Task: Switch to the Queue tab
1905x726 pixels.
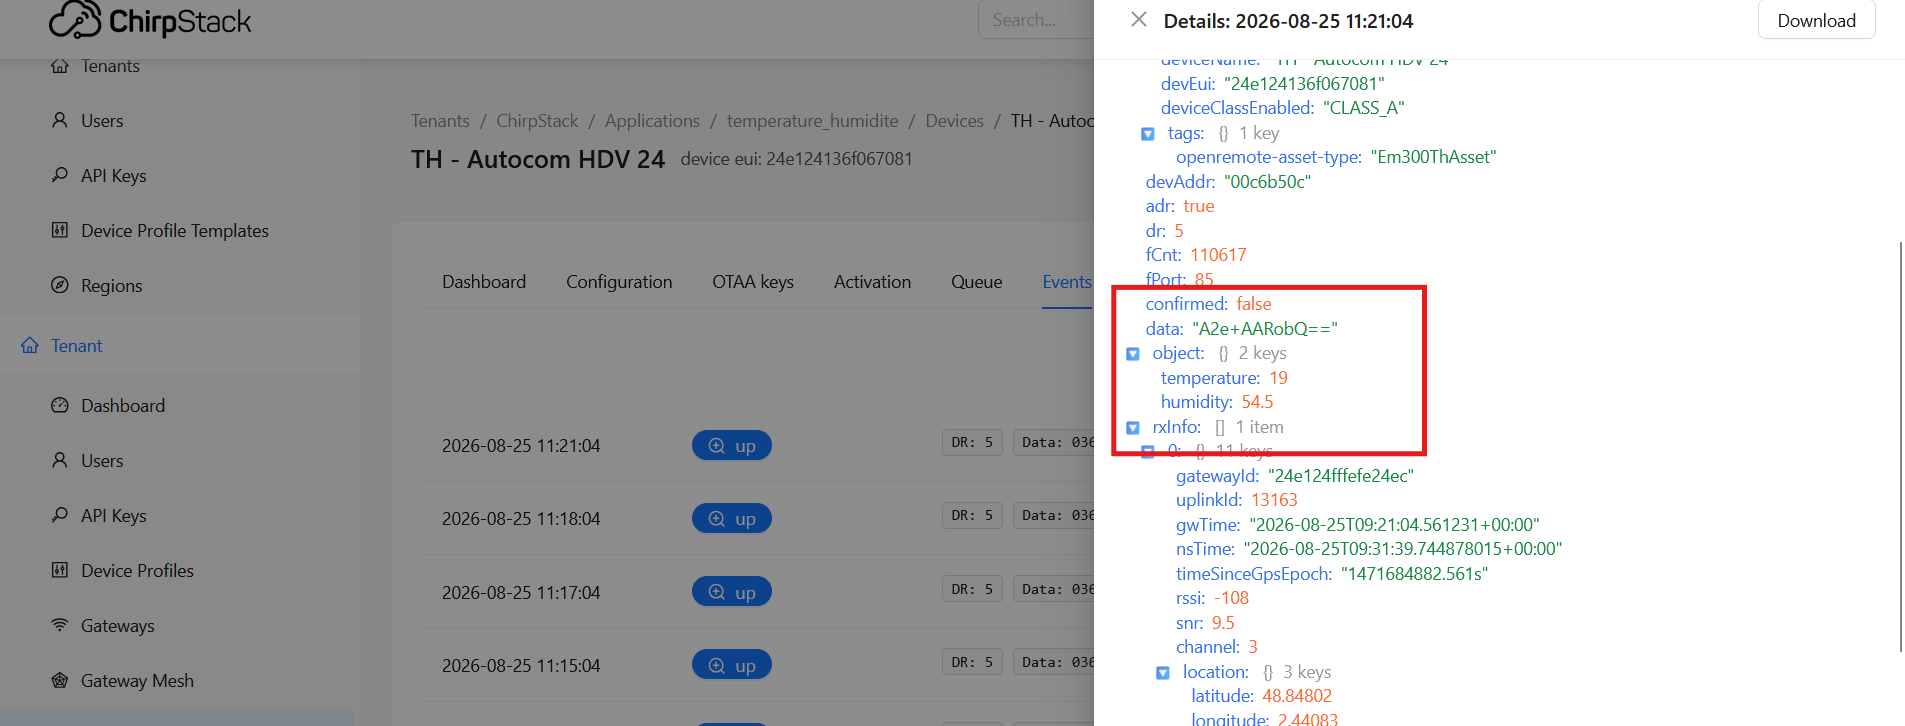Action: click(976, 282)
